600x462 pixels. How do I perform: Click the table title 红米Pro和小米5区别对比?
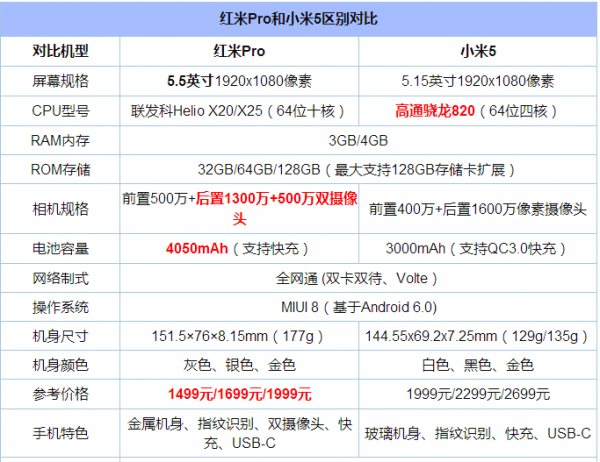coord(299,18)
